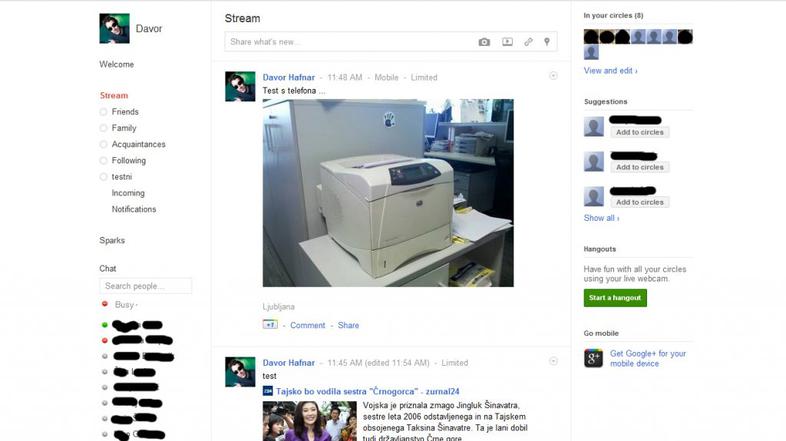Open Davor Hafnar name on 11:48 AM post
The height and width of the screenshot is (441, 786).
tap(289, 78)
